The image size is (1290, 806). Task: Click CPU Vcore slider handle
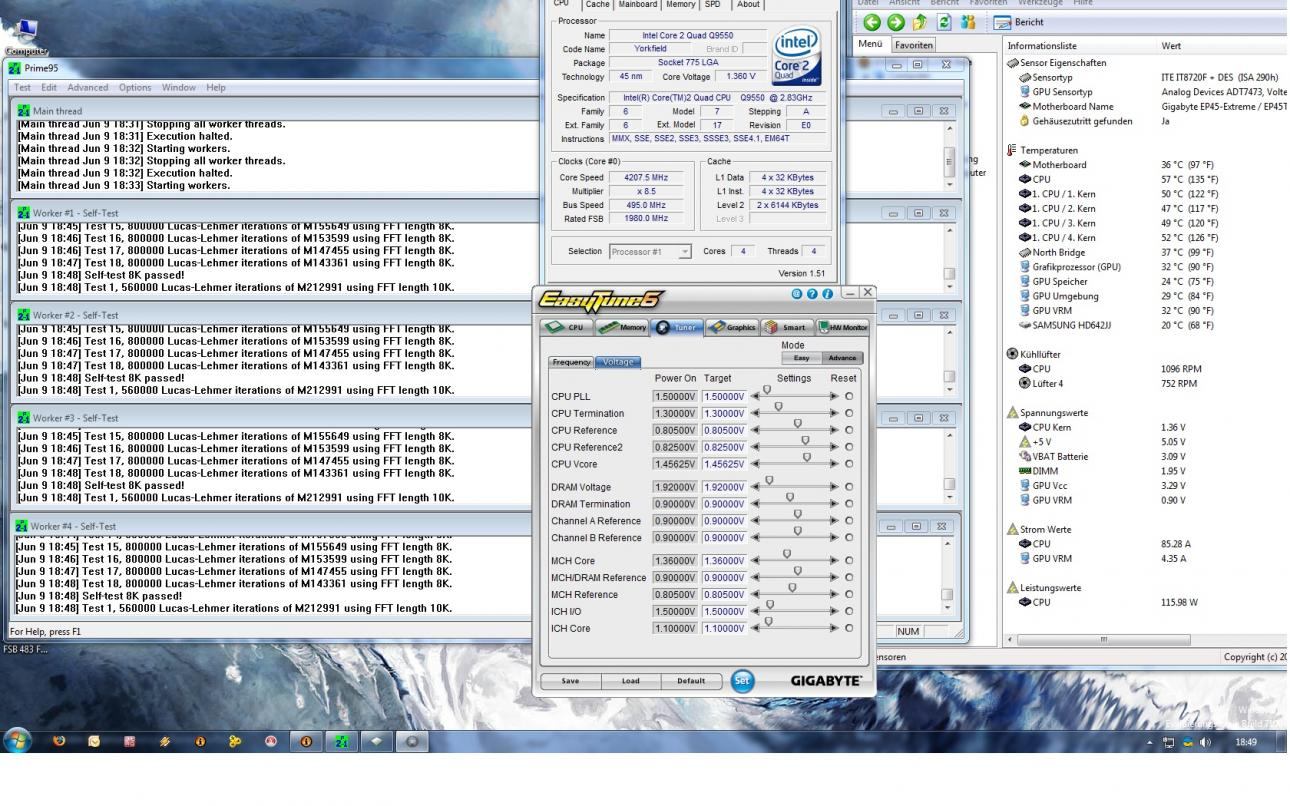(x=808, y=457)
